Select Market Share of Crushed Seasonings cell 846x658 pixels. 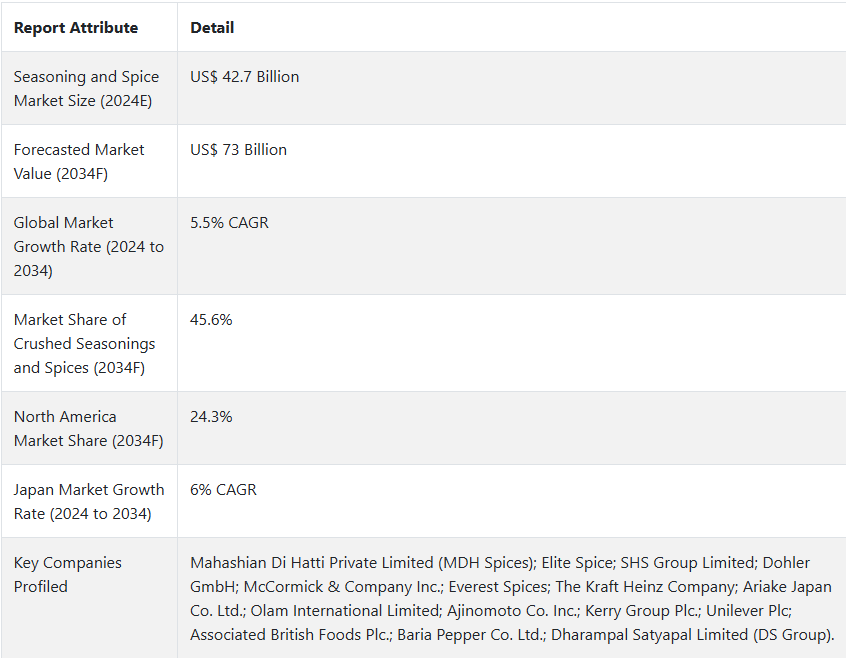(x=90, y=343)
